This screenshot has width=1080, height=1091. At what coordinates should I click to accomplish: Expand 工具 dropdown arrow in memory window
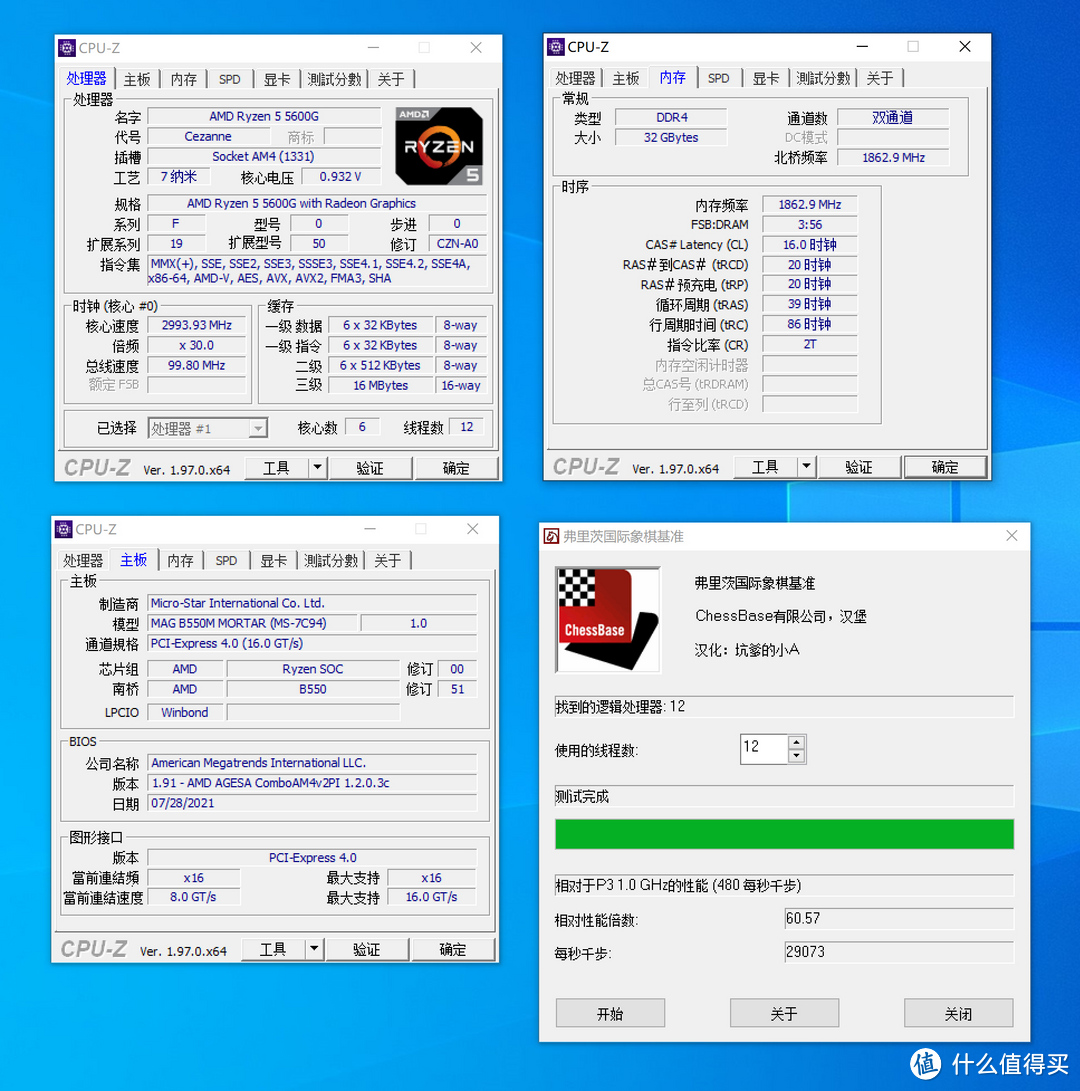click(807, 466)
